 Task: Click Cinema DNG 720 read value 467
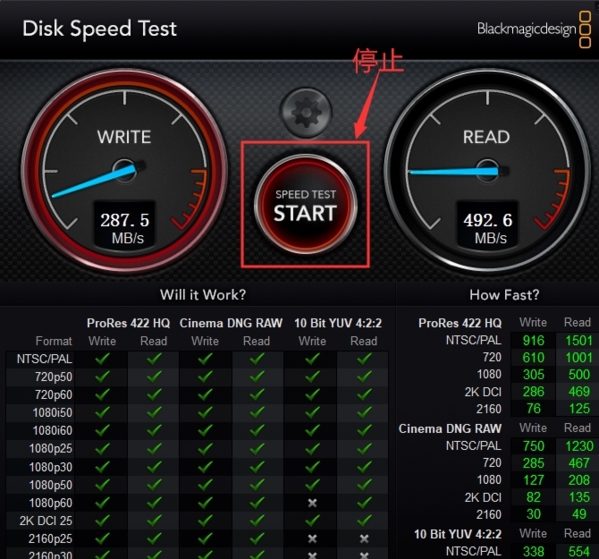(x=579, y=463)
